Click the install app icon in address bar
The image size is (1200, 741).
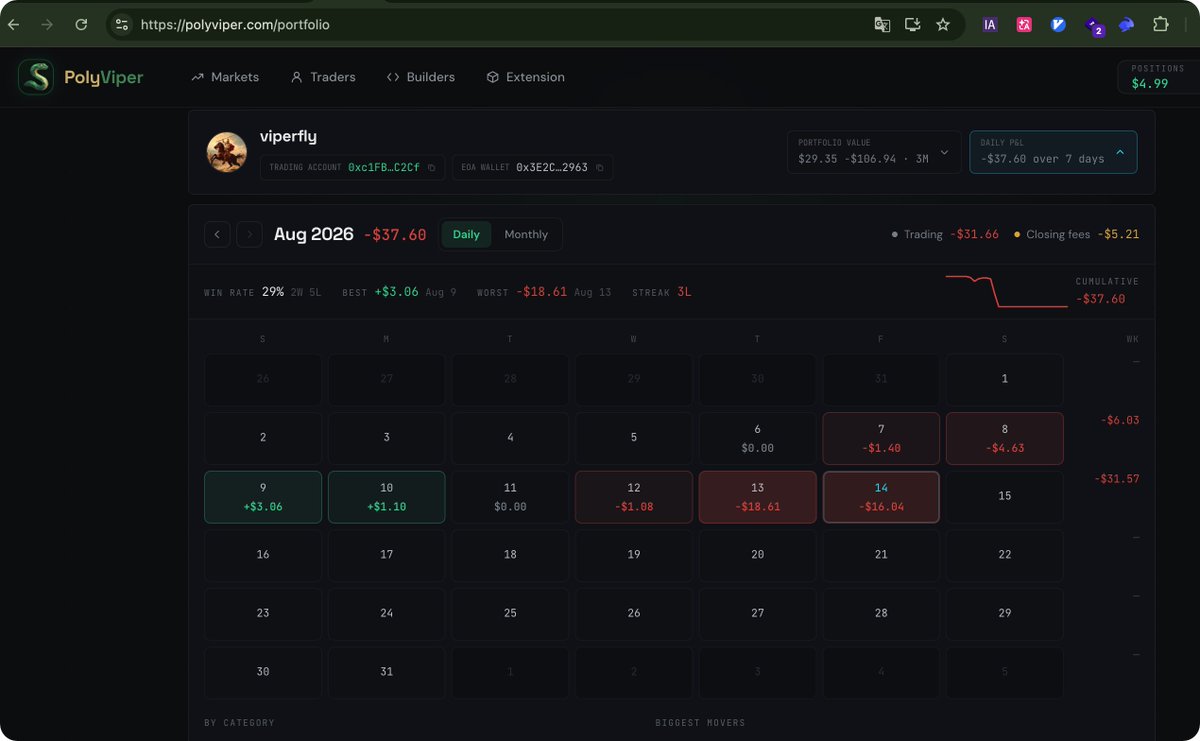pyautogui.click(x=912, y=24)
